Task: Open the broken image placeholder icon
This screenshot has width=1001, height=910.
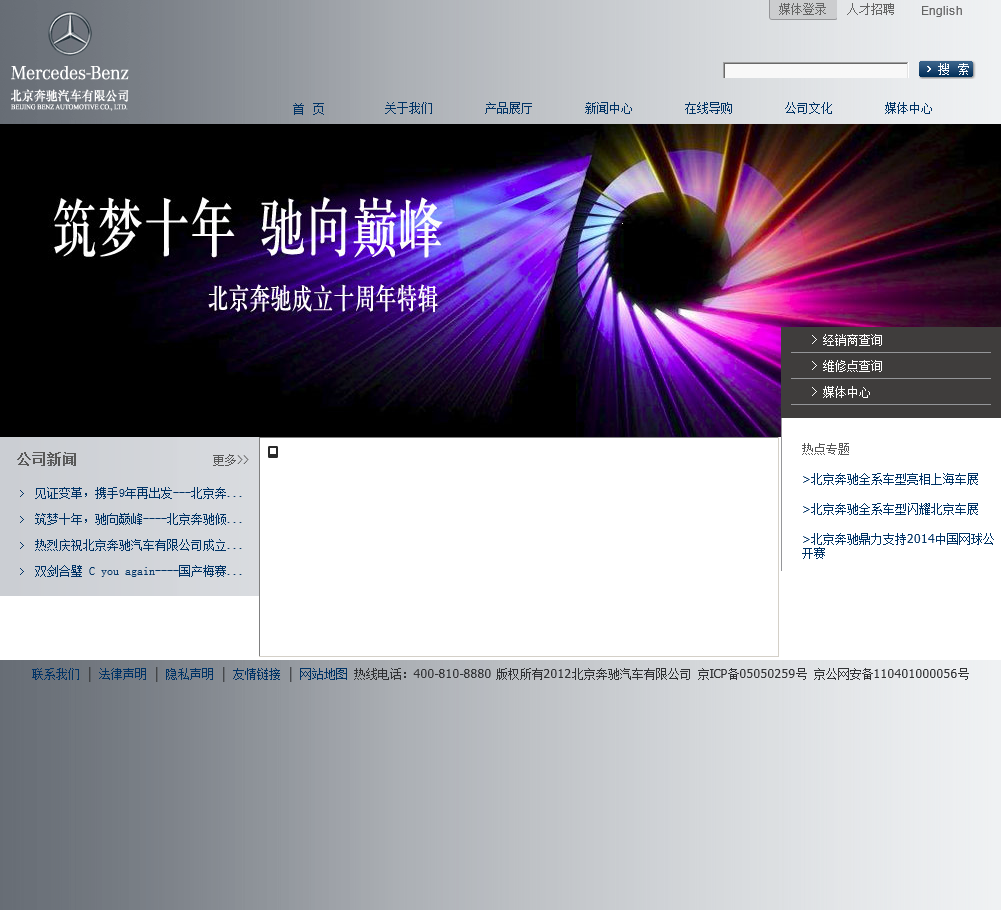Action: (273, 452)
